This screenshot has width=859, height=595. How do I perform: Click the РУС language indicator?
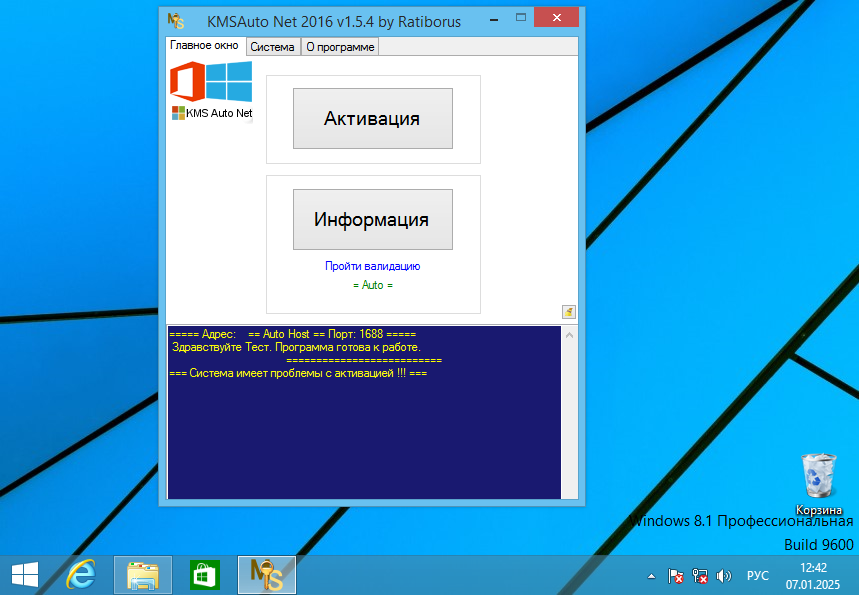click(x=757, y=575)
